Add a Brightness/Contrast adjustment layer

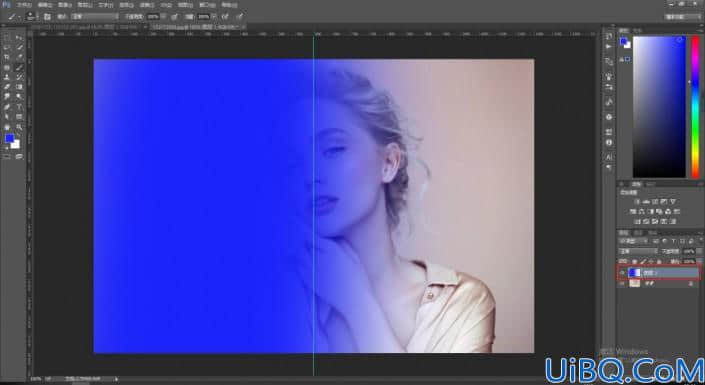637,201
